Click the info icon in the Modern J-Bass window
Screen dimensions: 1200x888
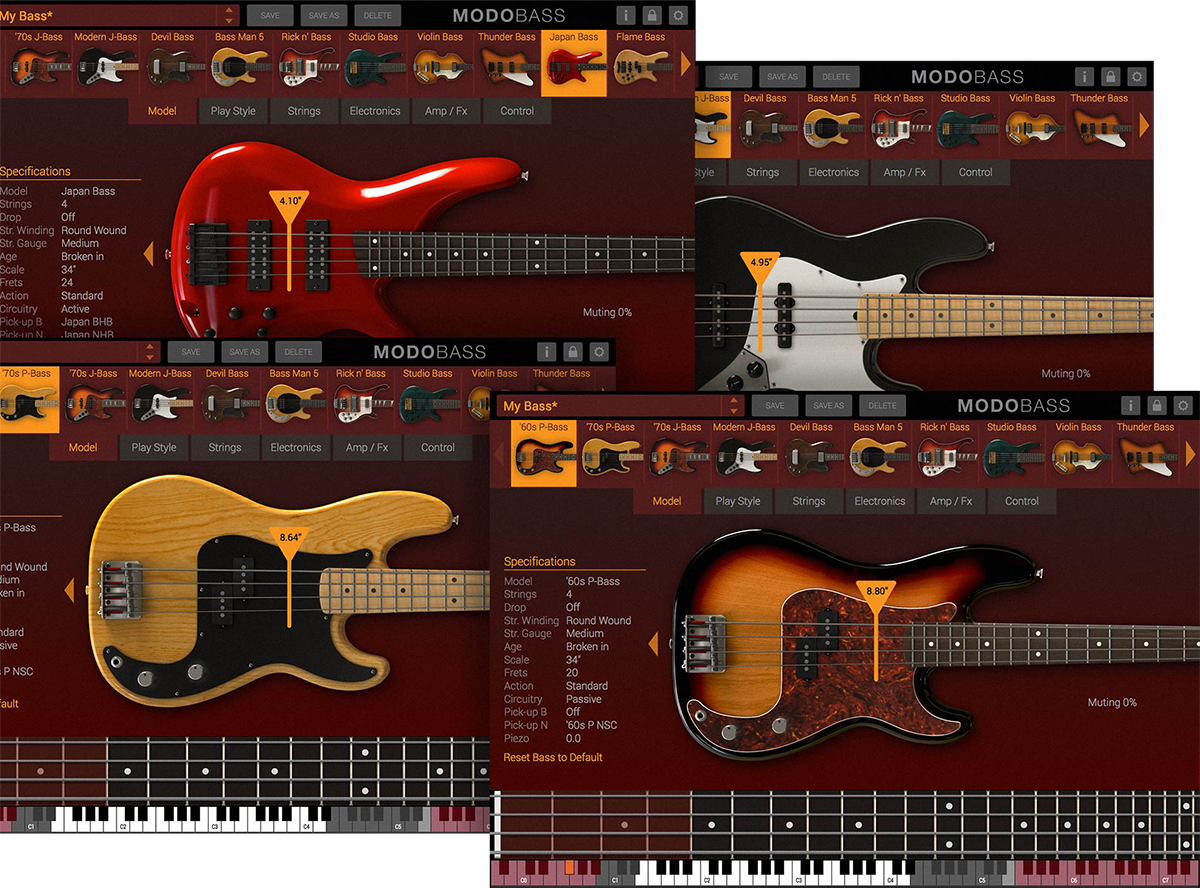(x=1084, y=77)
